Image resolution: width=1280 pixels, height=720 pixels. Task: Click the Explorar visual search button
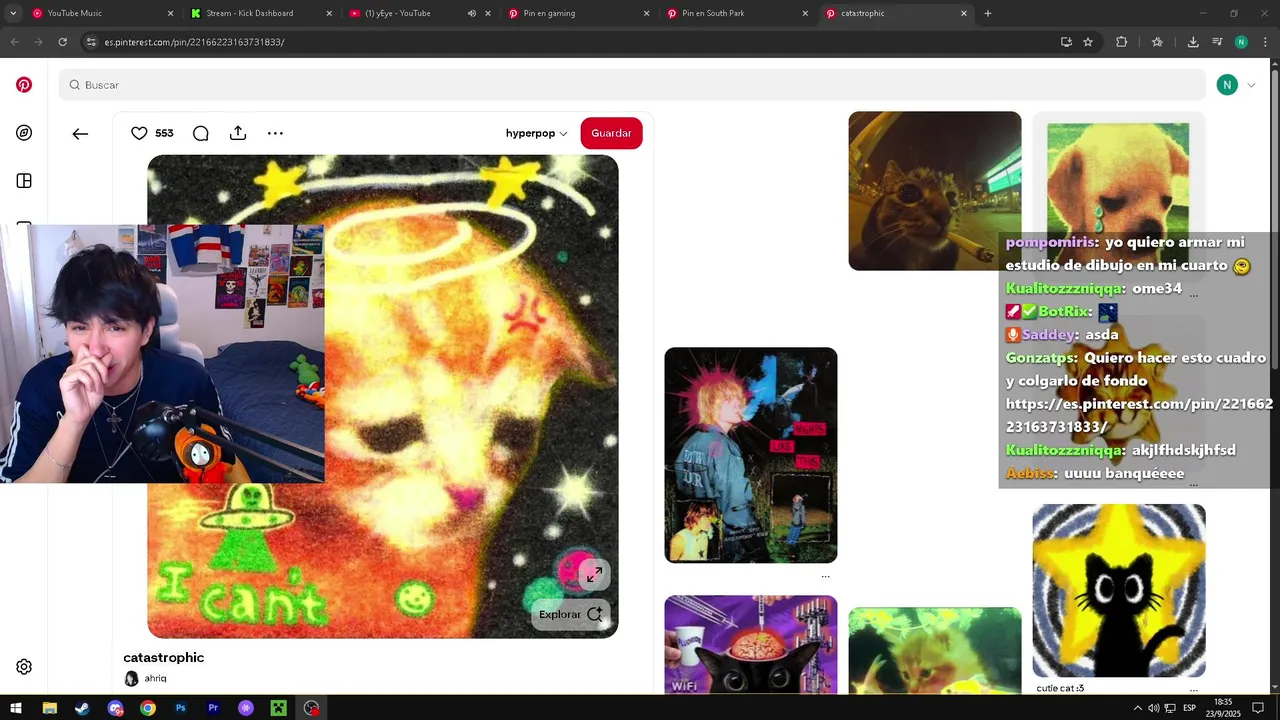pyautogui.click(x=571, y=614)
